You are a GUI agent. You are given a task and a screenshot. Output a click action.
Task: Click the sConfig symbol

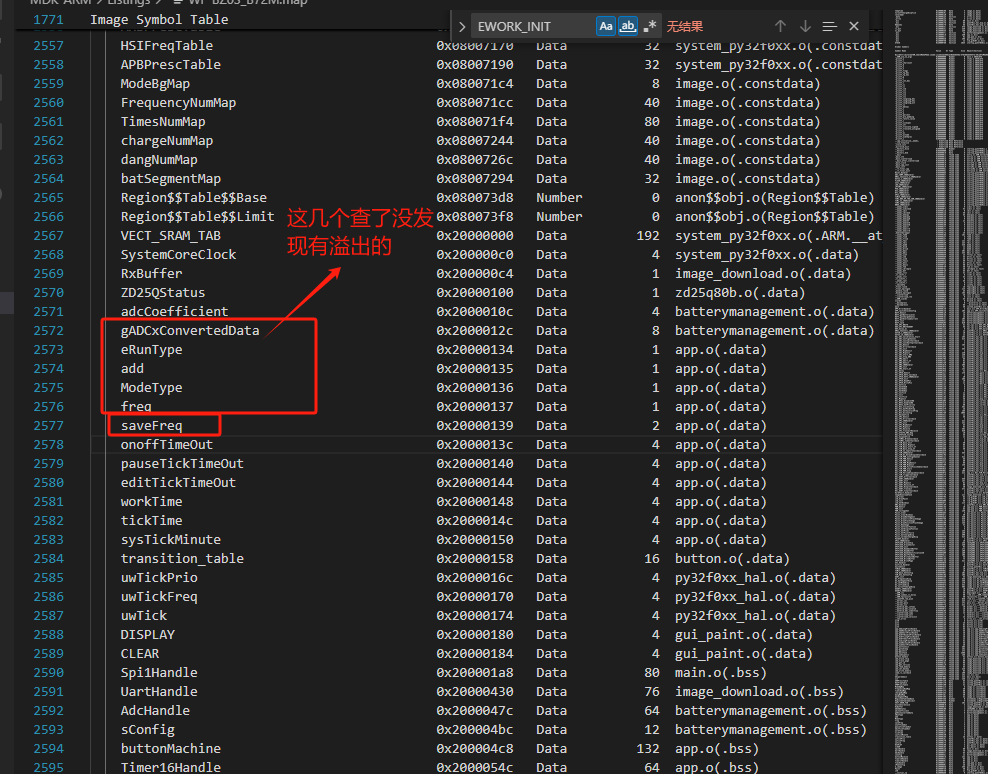(147, 729)
